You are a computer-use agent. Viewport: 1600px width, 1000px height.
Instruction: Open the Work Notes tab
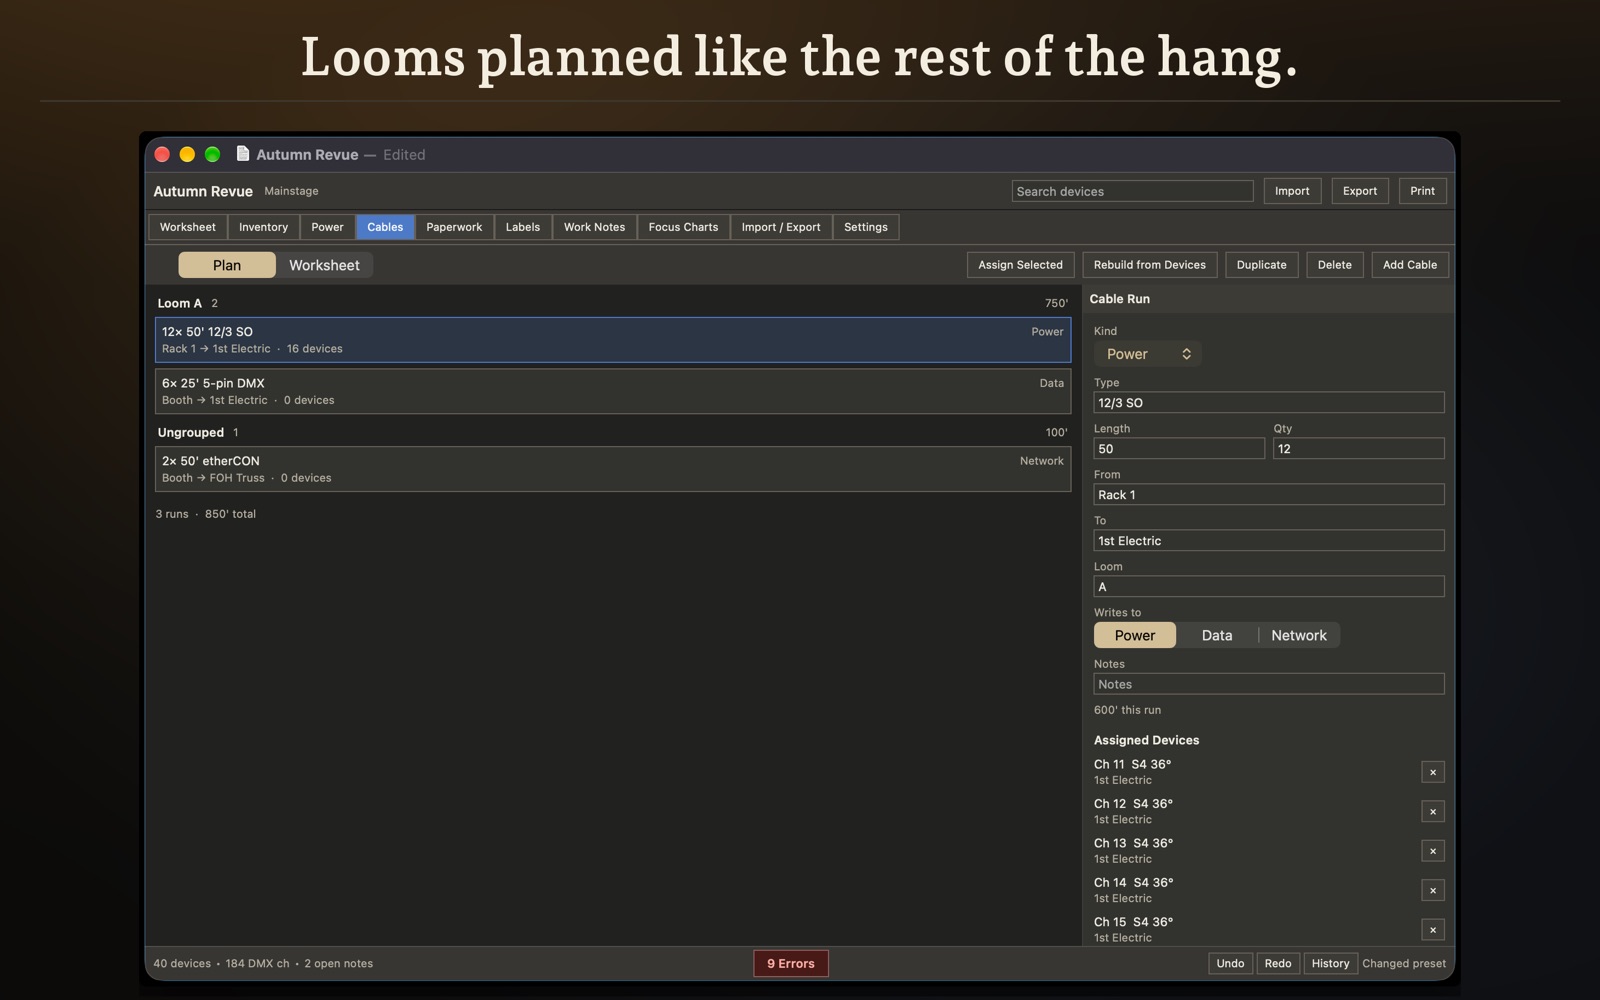click(594, 227)
